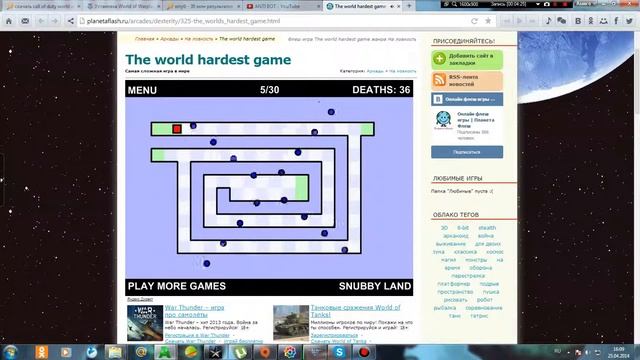Click SNUBBY LAND in the game footer
Screen dimensions: 640x360
coord(375,286)
